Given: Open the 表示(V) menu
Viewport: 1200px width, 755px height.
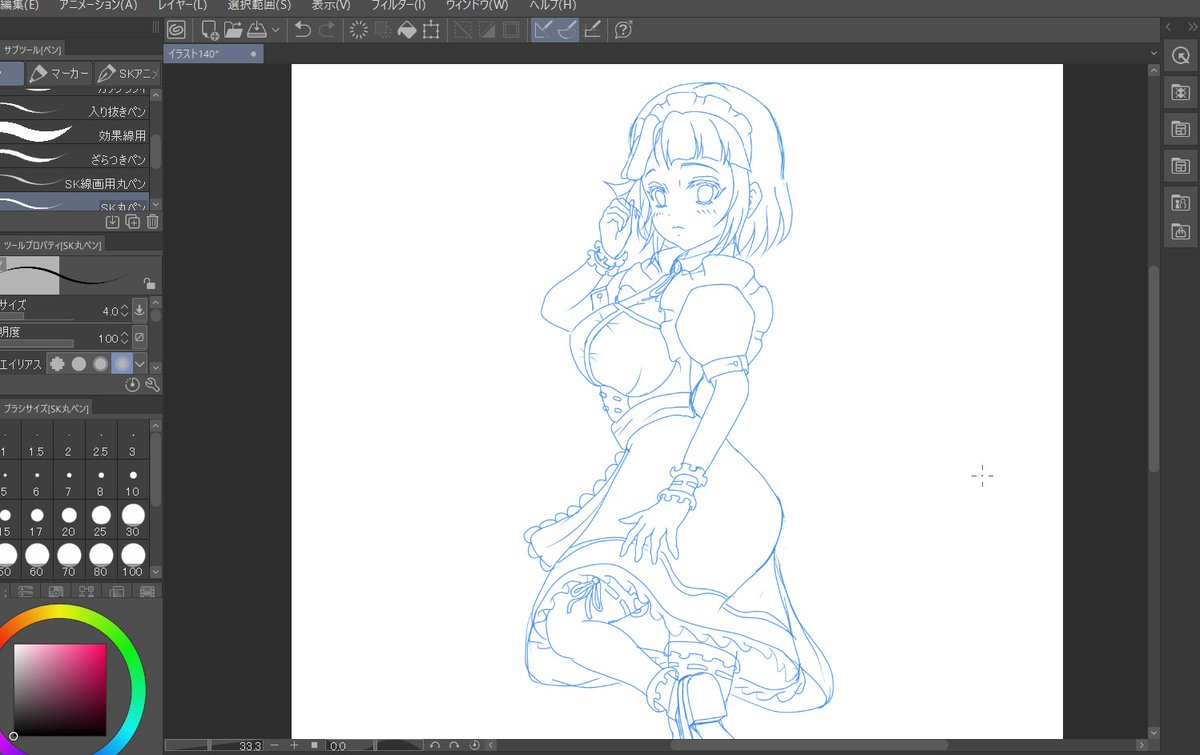Looking at the screenshot, I should point(331,6).
